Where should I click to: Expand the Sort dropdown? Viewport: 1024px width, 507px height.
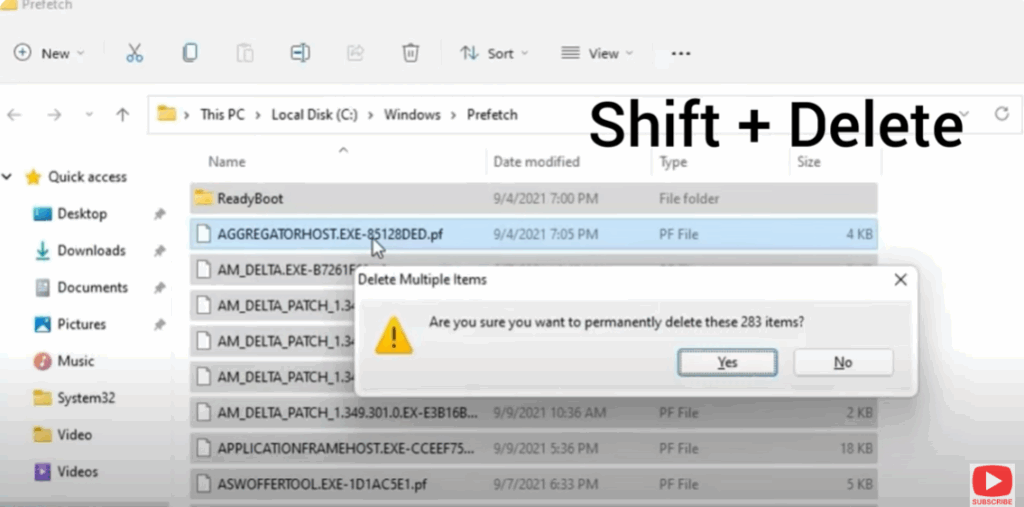(x=494, y=53)
